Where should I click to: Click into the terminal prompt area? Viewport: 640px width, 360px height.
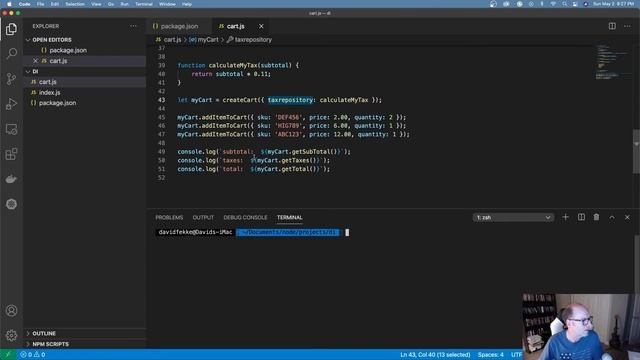point(347,232)
